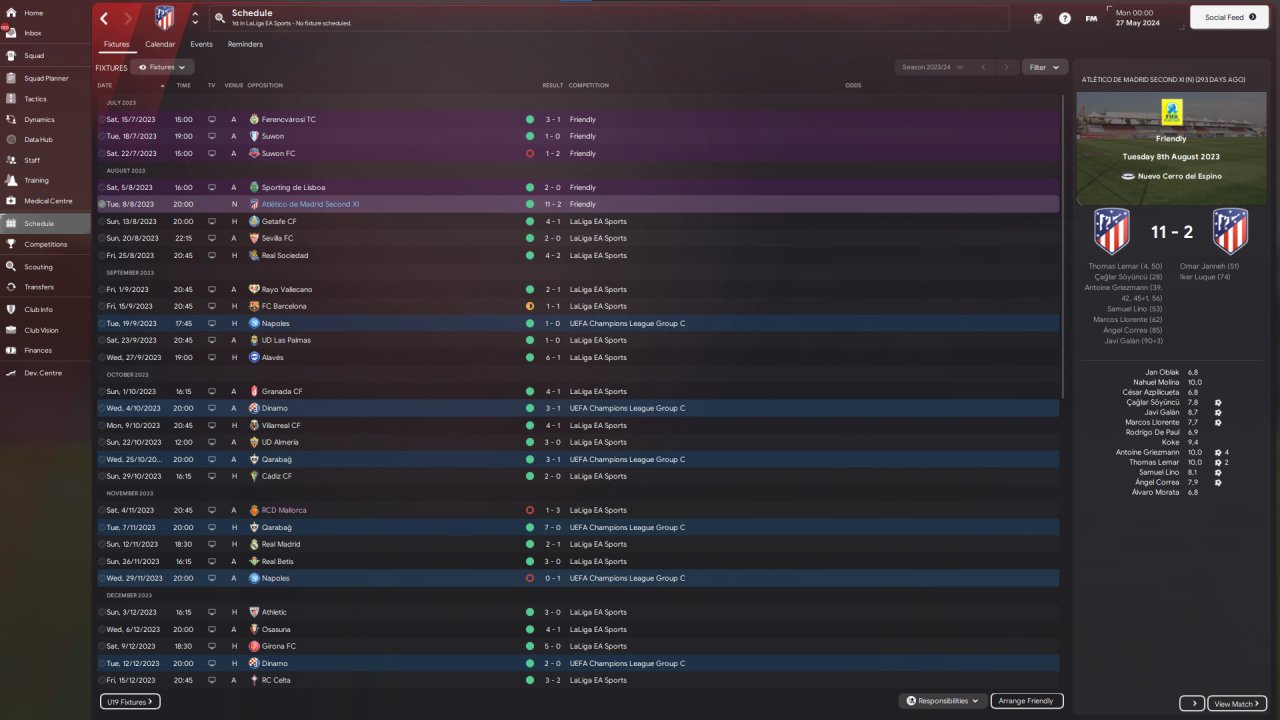The image size is (1280, 720).
Task: Open the Responsibilities dropdown
Action: pyautogui.click(x=943, y=701)
